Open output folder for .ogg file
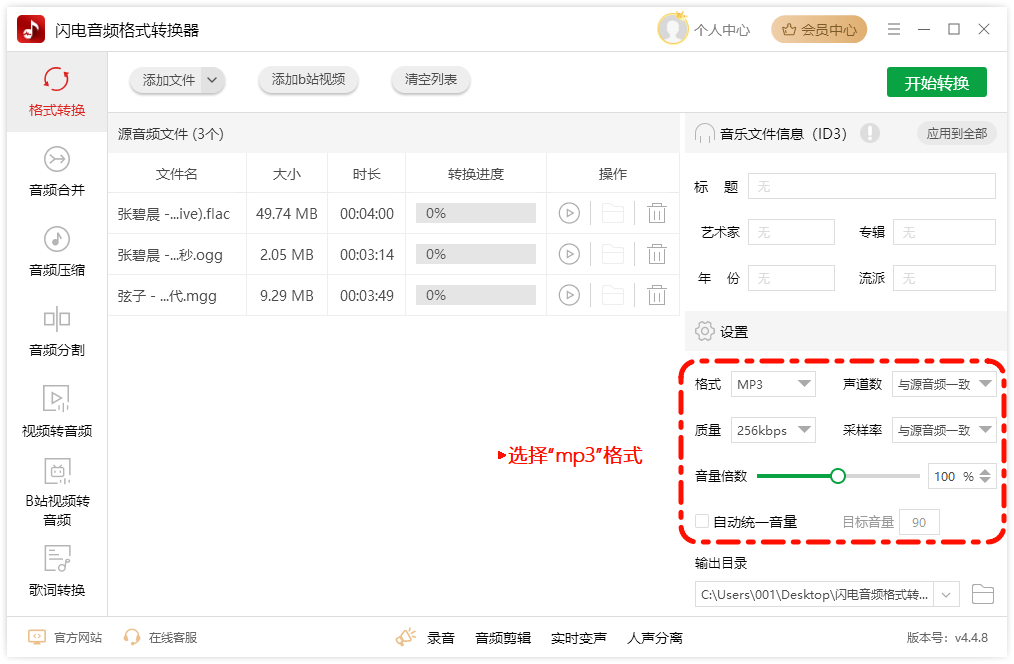This screenshot has height=664, width=1014. [613, 254]
